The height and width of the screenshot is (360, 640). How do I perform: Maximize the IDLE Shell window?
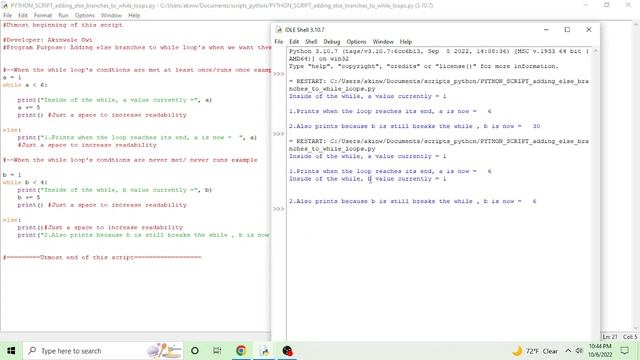pyautogui.click(x=567, y=30)
